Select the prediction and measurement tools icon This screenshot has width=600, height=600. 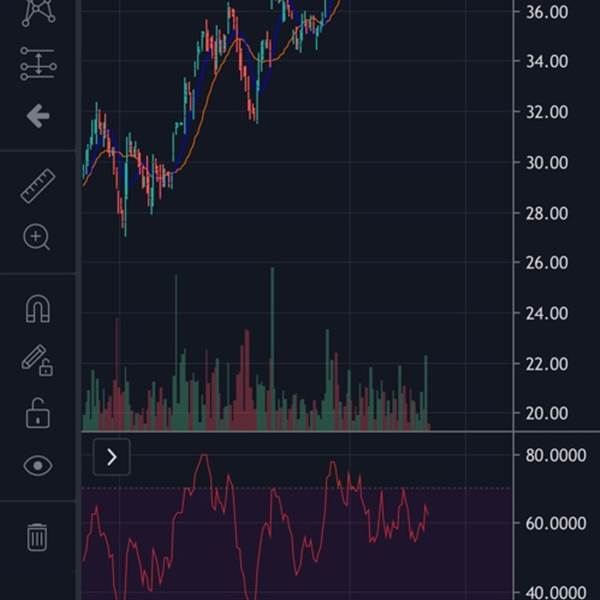38,64
